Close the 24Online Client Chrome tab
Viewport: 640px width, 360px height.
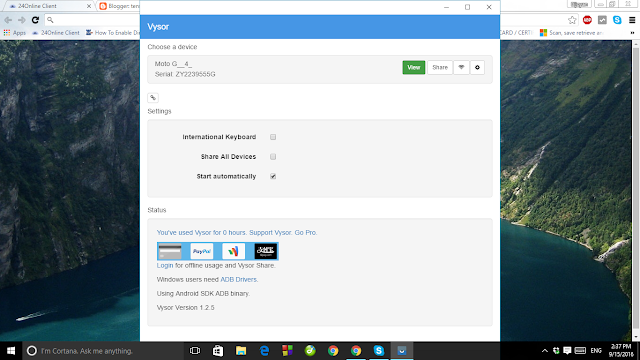tap(89, 6)
